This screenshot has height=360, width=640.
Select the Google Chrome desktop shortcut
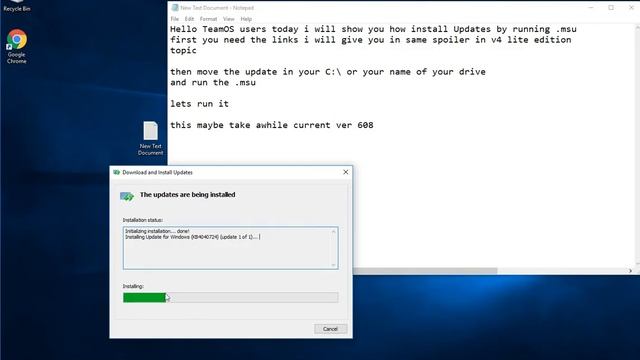click(x=17, y=46)
